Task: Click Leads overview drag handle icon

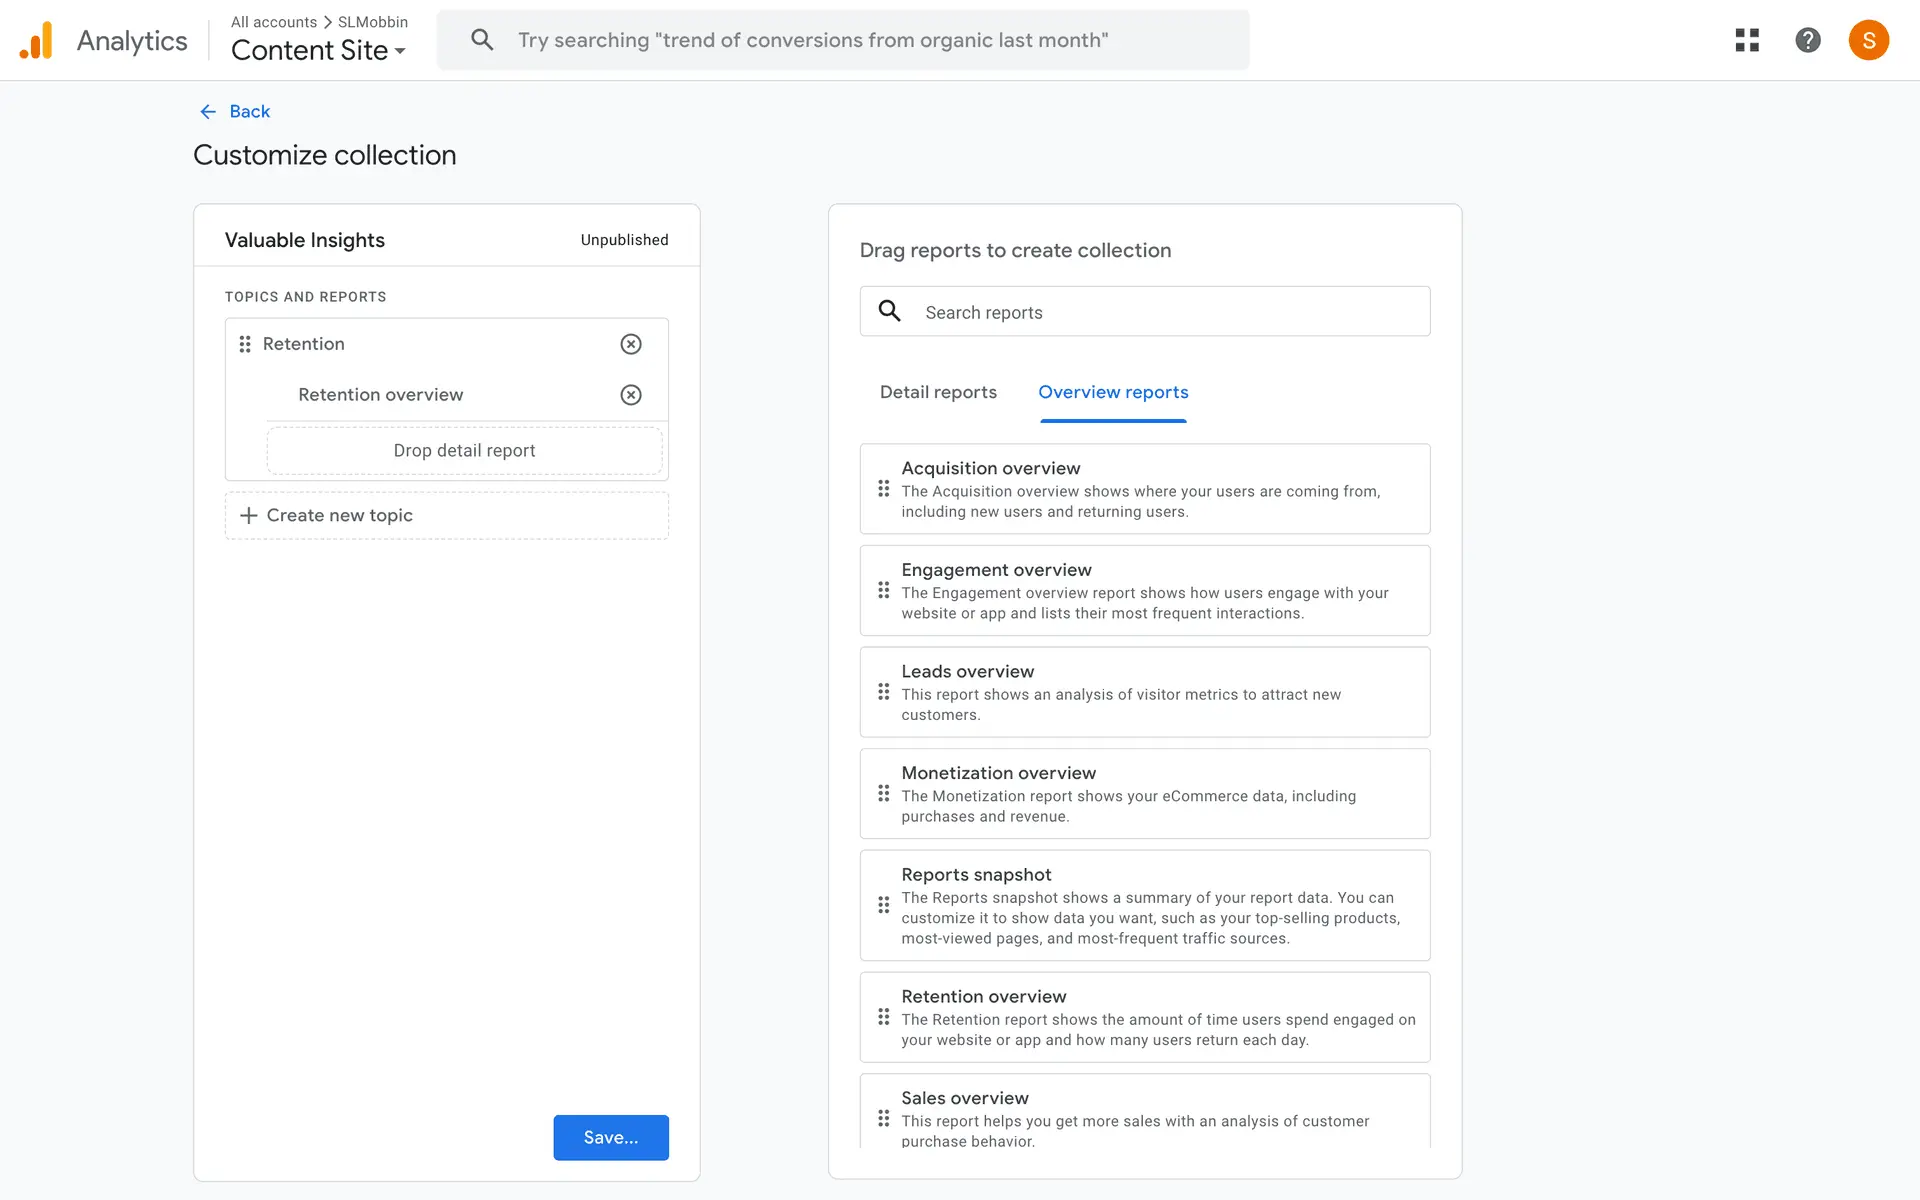Action: [883, 692]
